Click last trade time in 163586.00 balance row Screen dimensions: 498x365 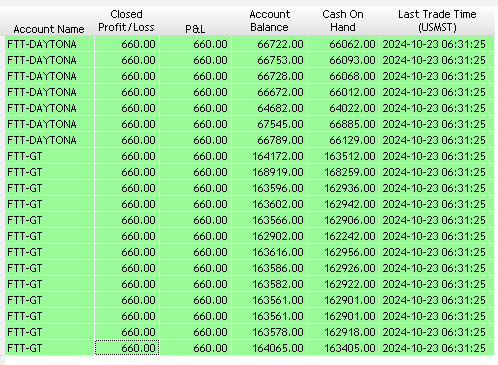437,268
